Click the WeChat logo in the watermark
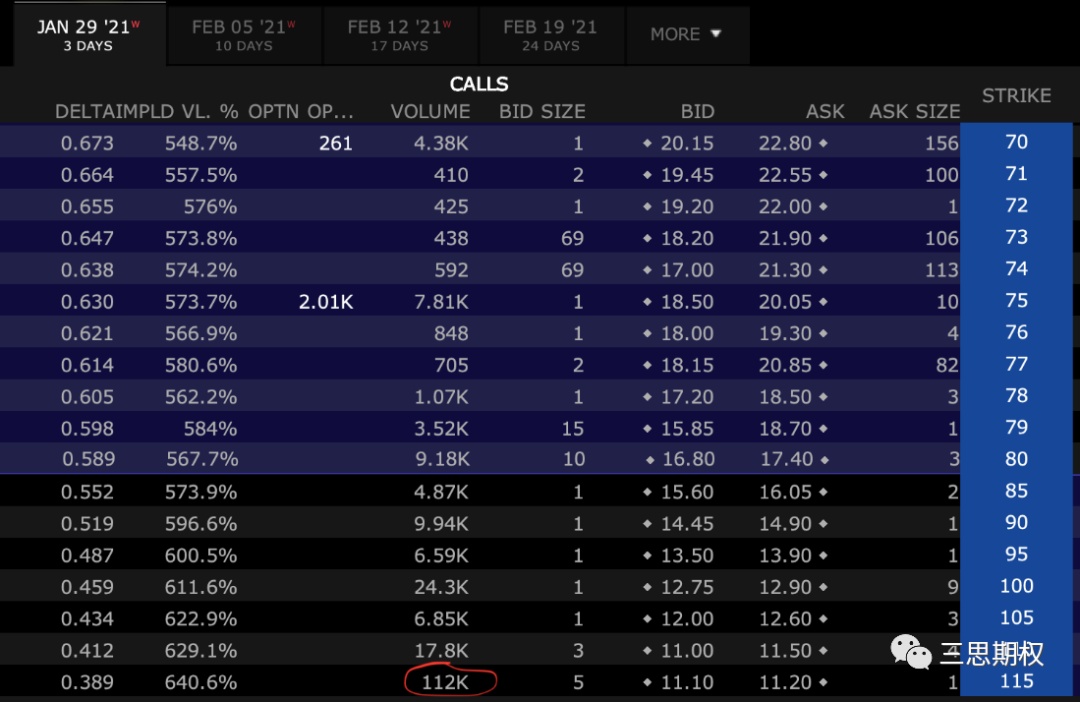This screenshot has height=702, width=1080. pos(911,651)
